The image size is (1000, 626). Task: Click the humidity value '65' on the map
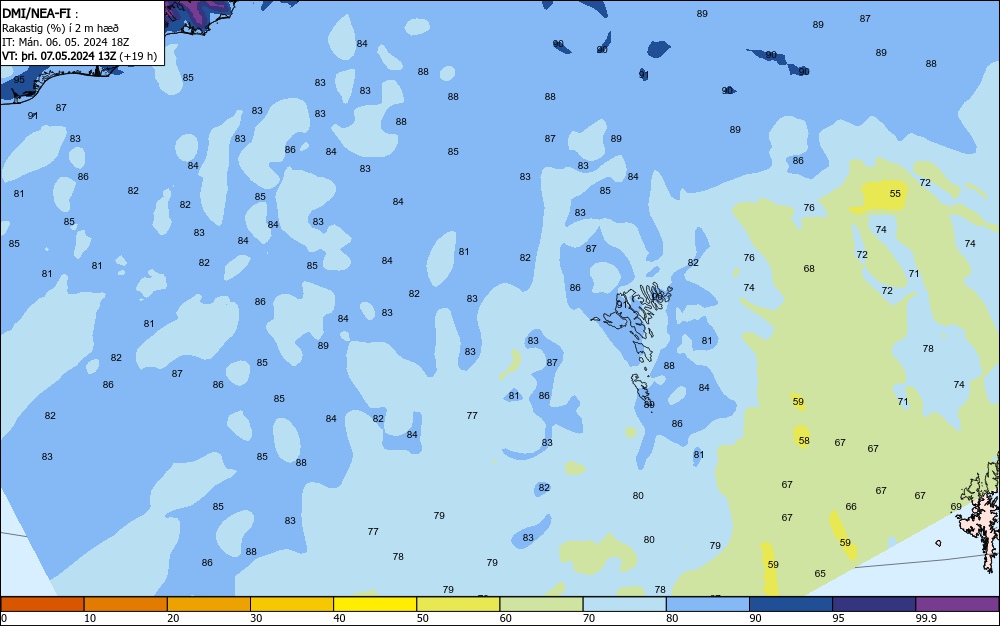click(x=820, y=573)
